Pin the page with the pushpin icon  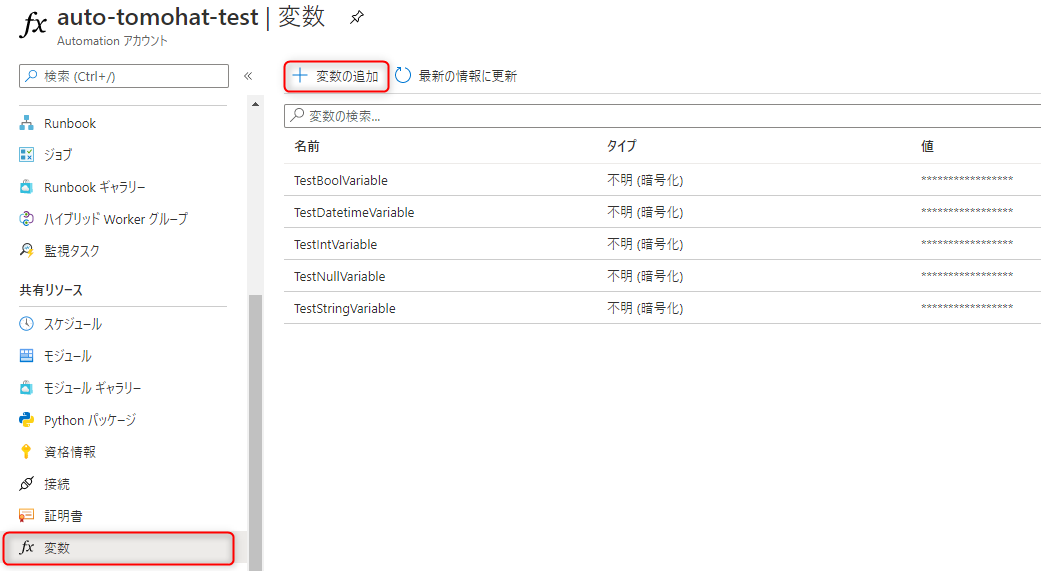pyautogui.click(x=357, y=17)
